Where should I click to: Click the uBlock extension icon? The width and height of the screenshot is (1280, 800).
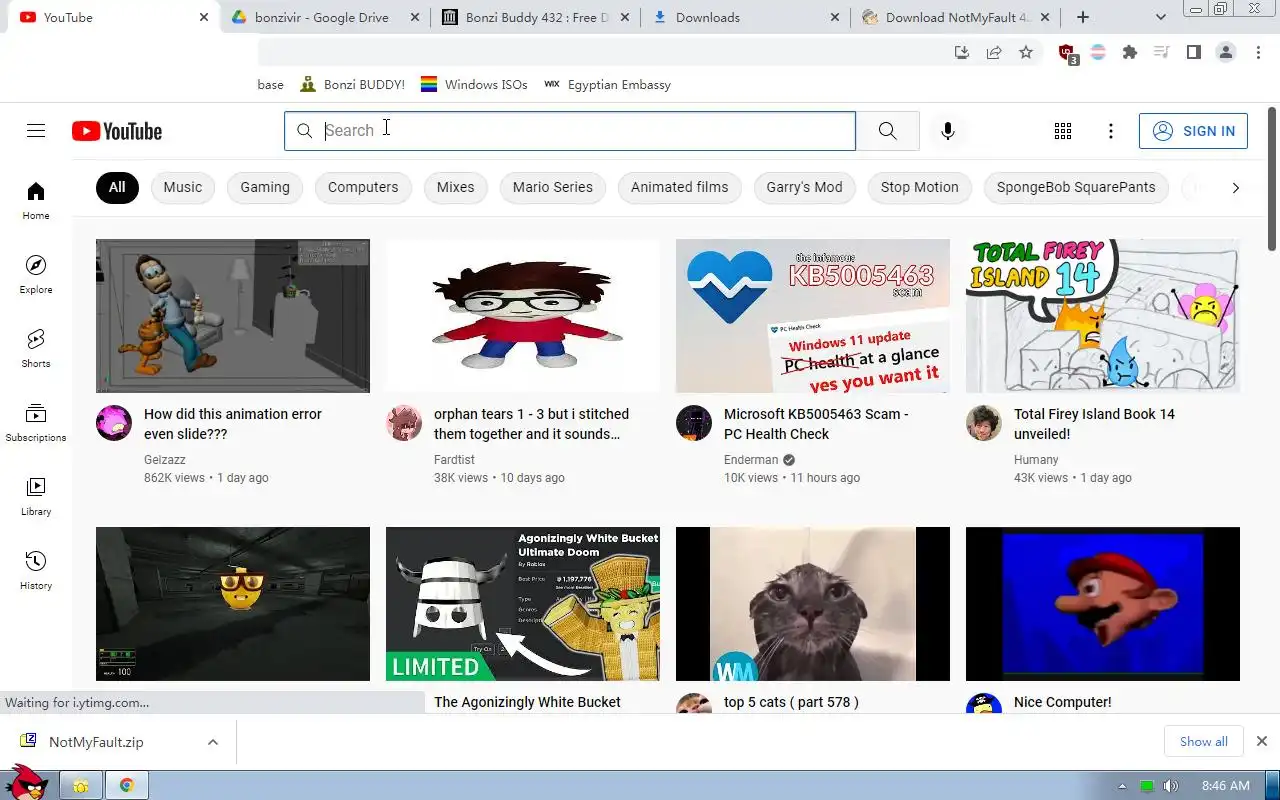(1067, 53)
